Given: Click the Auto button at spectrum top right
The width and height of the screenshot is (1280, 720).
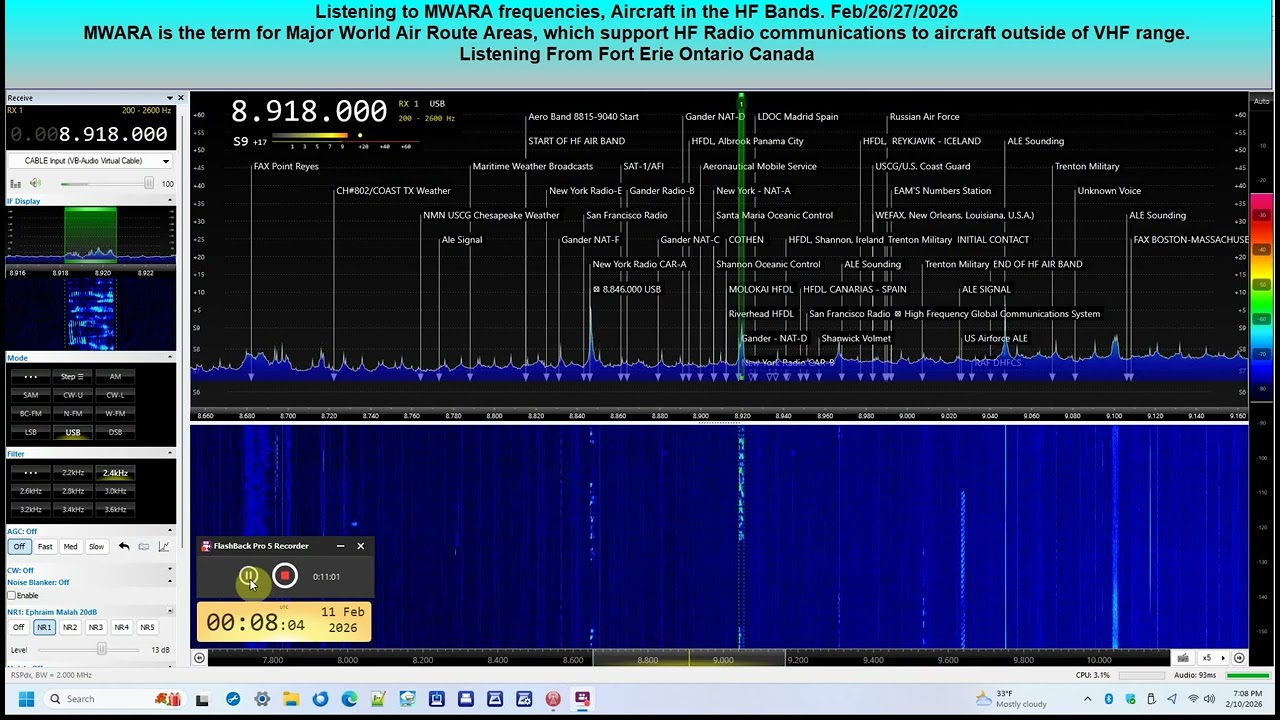Looking at the screenshot, I should 1262,101.
